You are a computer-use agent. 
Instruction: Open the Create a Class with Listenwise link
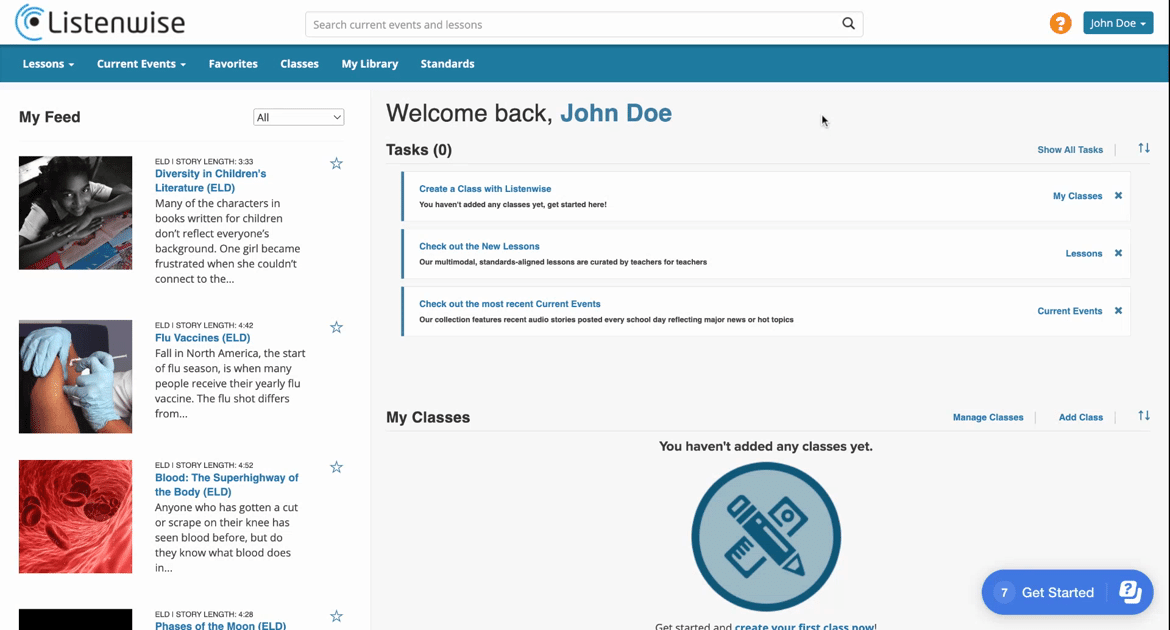485,189
